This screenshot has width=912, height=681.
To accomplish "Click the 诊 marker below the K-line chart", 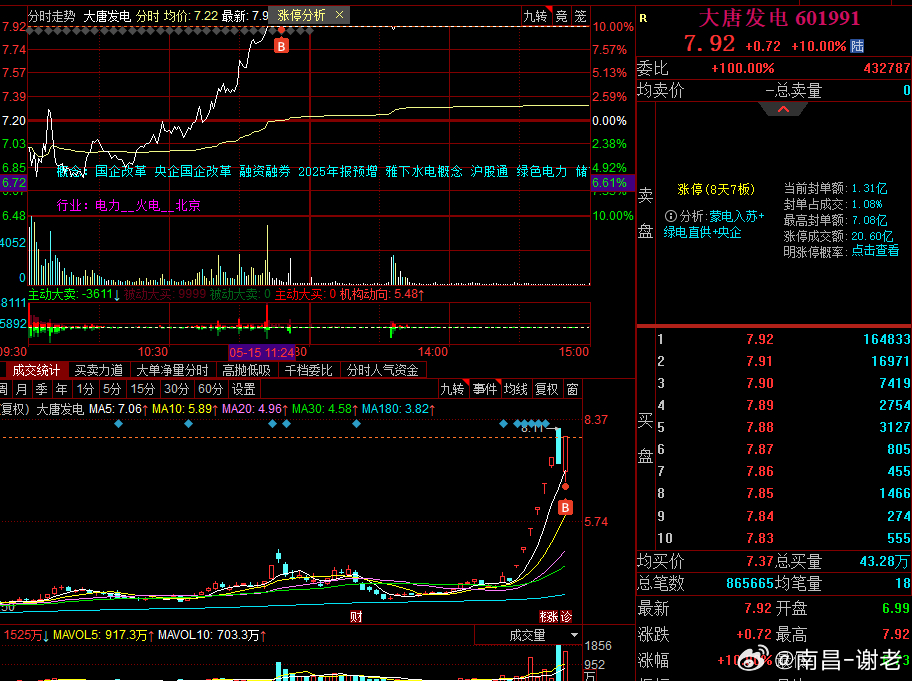I will (x=566, y=616).
